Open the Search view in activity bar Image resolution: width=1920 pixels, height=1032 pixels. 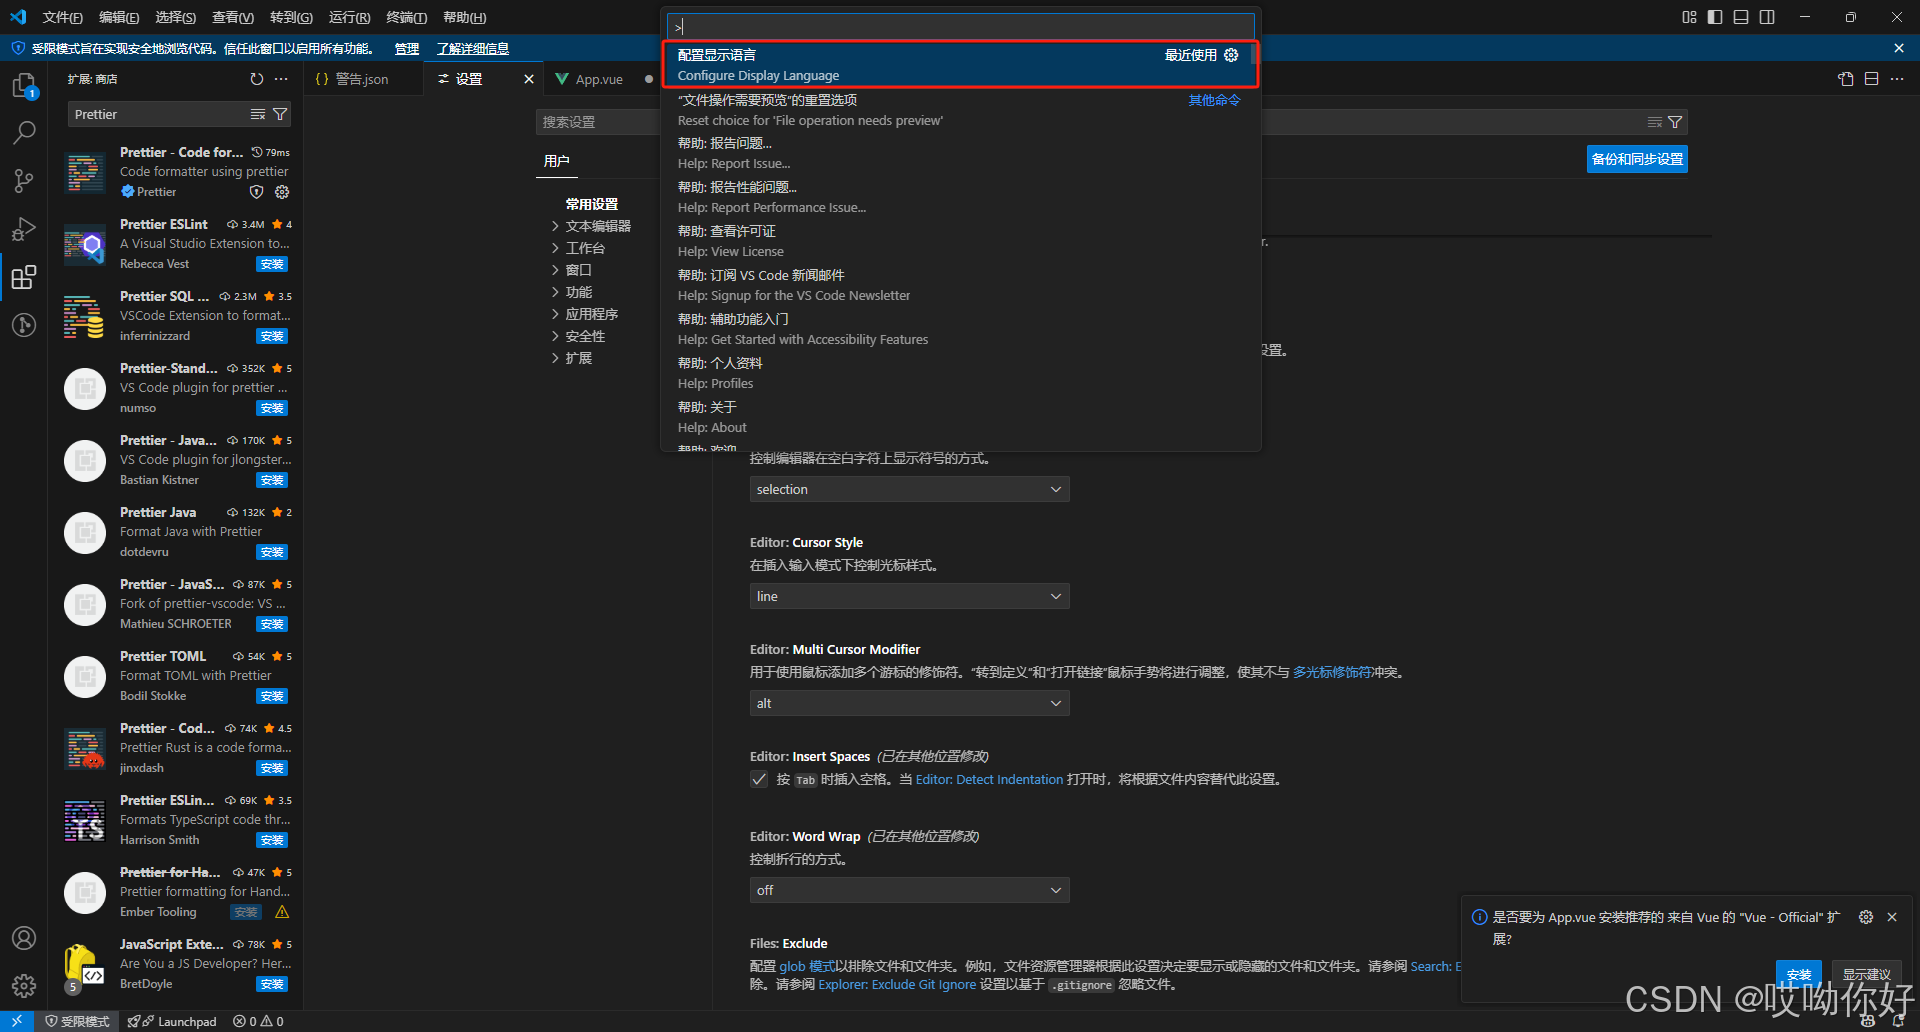(x=24, y=132)
